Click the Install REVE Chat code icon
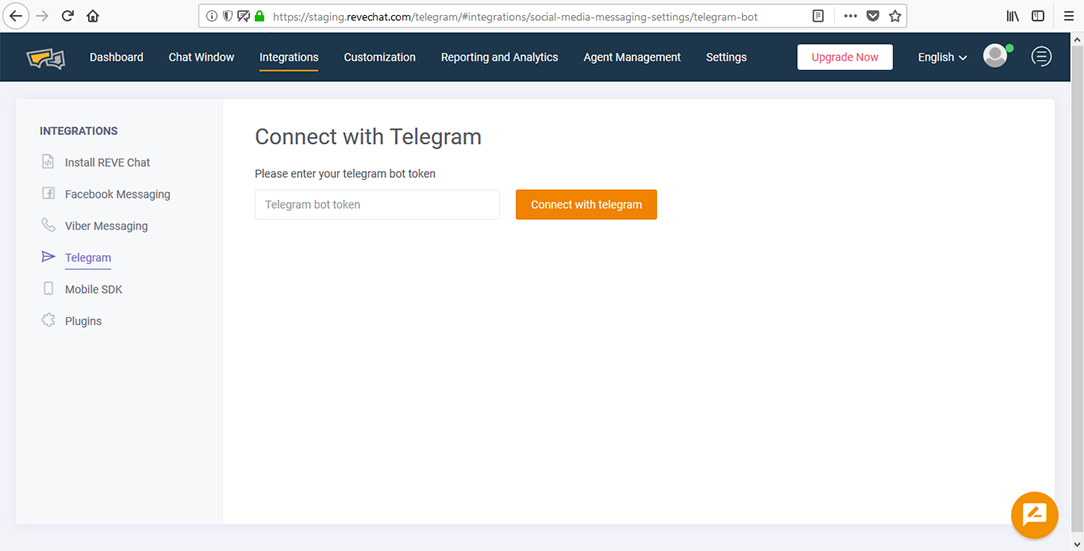 48,162
